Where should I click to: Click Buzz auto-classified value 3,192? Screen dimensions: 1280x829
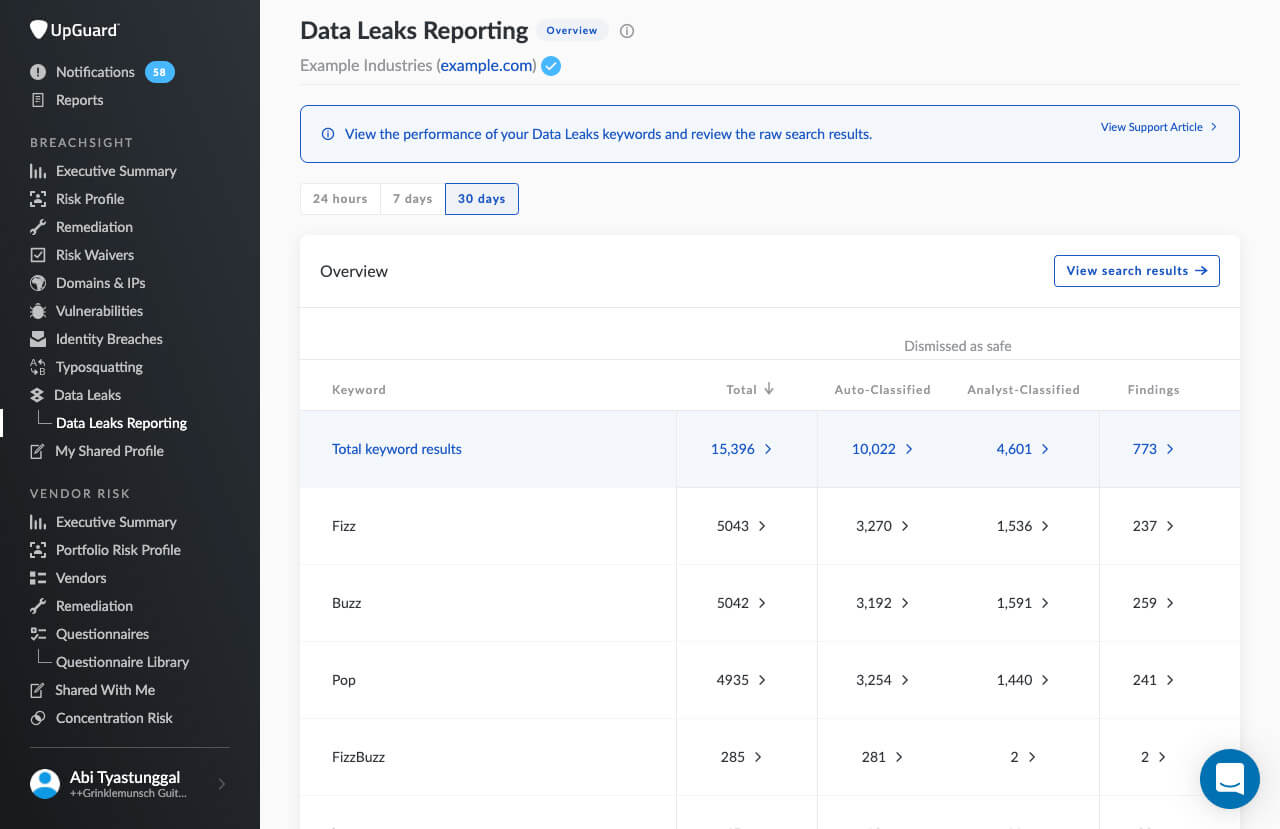pos(874,603)
